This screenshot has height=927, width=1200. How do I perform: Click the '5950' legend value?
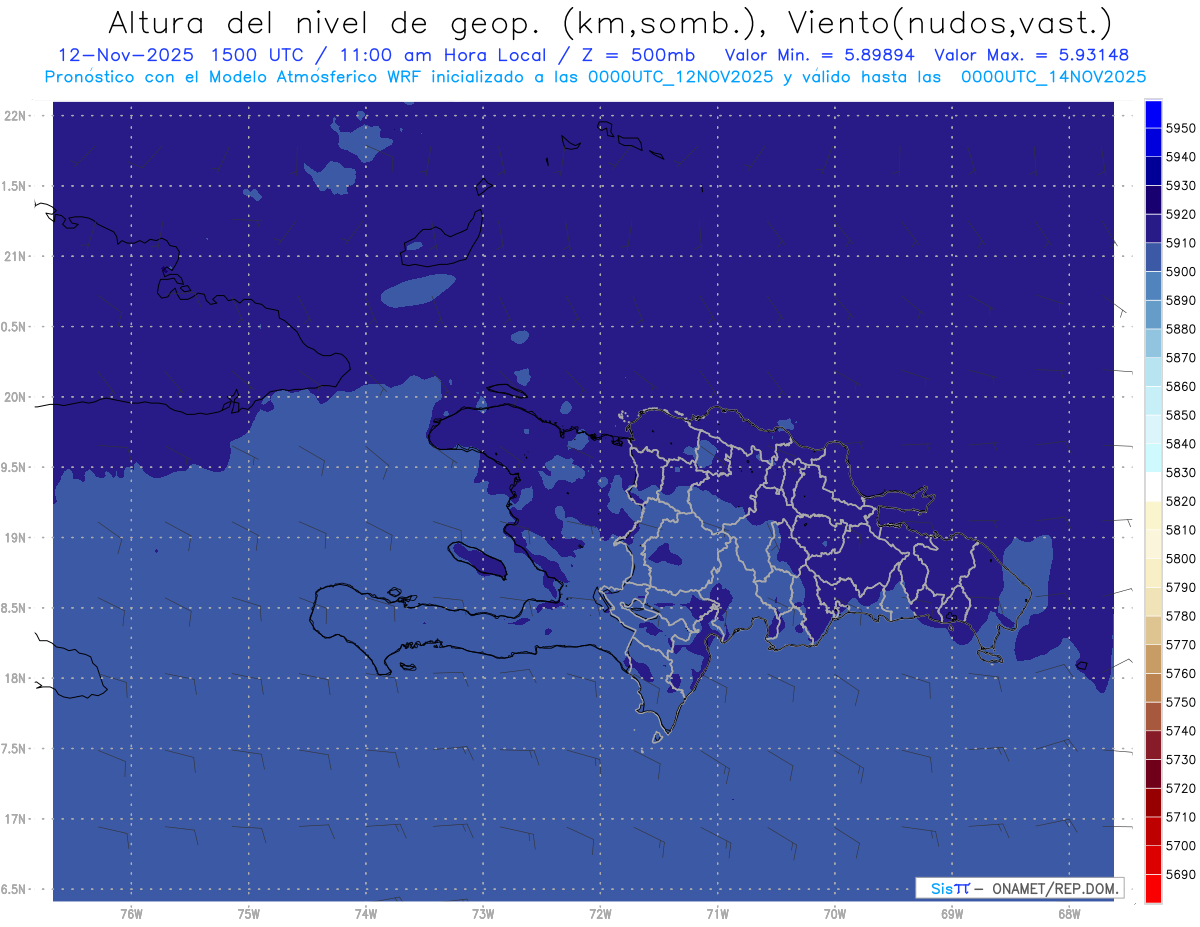tap(1181, 128)
